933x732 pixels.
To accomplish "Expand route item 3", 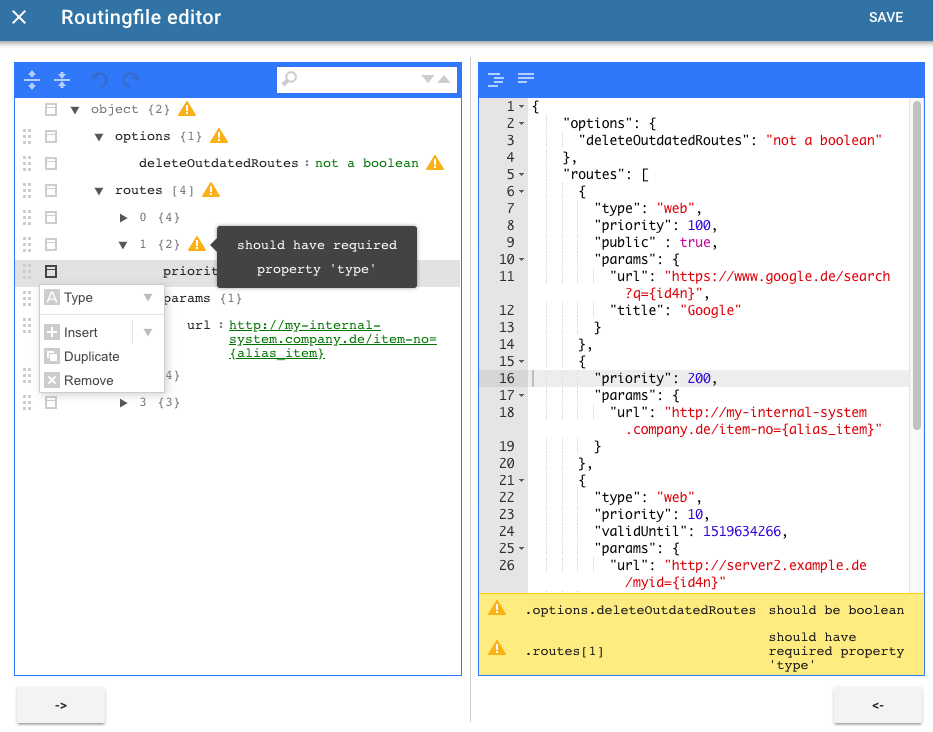I will point(123,403).
